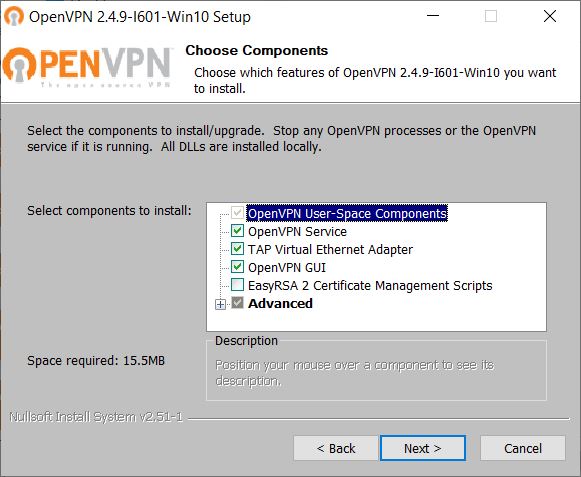Select TAP Virtual Ethernet Adapter label
Viewport: 581px width, 477px height.
click(x=330, y=249)
